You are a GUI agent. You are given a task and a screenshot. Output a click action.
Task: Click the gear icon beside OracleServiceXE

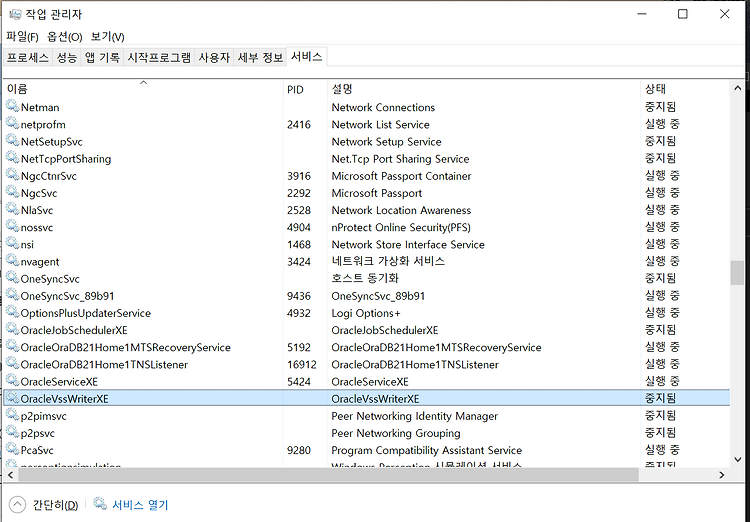(x=12, y=381)
